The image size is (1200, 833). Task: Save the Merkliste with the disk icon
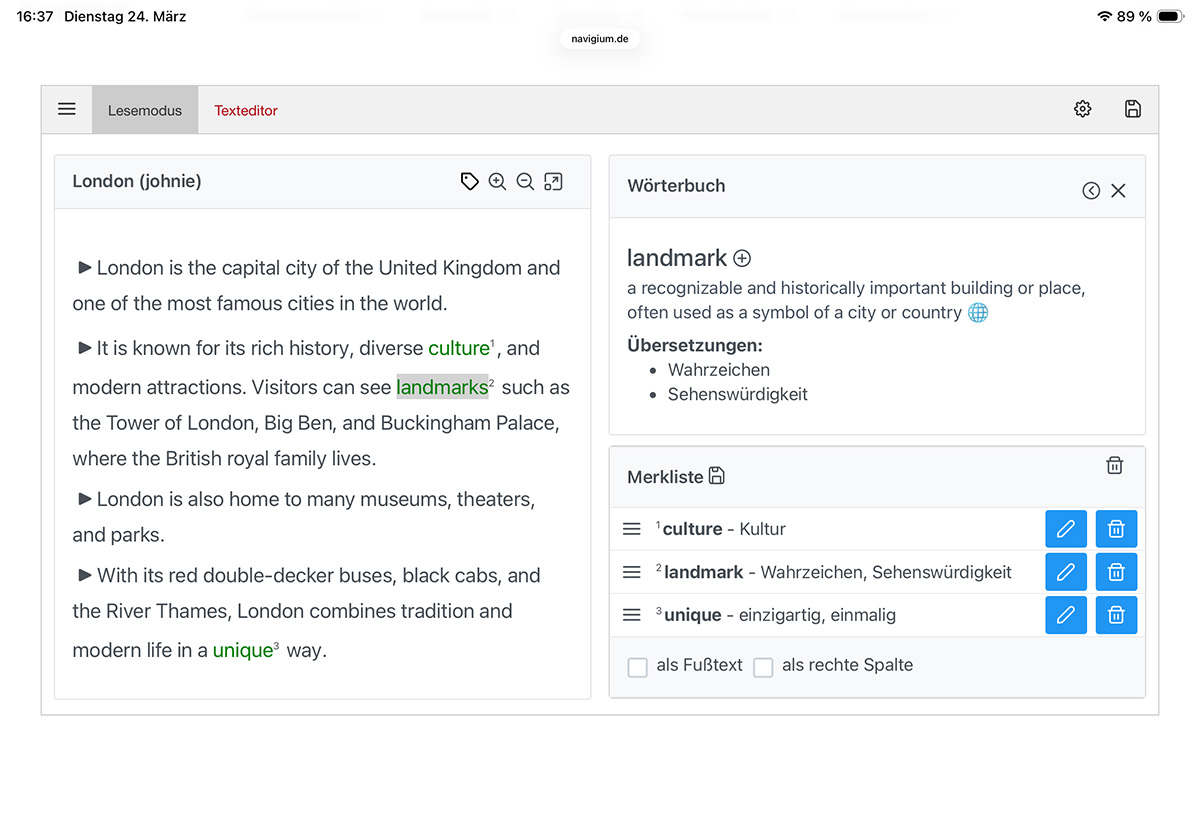pyautogui.click(x=716, y=477)
